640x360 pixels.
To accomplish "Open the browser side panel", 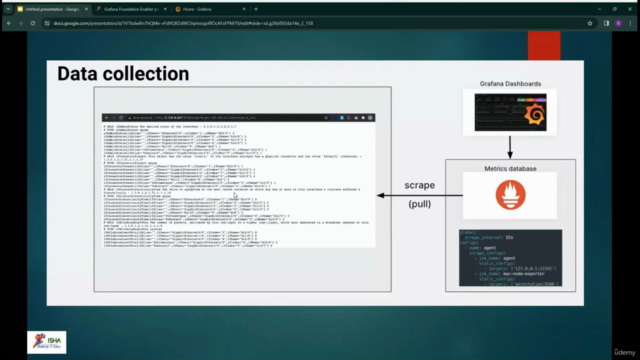I will tap(607, 23).
